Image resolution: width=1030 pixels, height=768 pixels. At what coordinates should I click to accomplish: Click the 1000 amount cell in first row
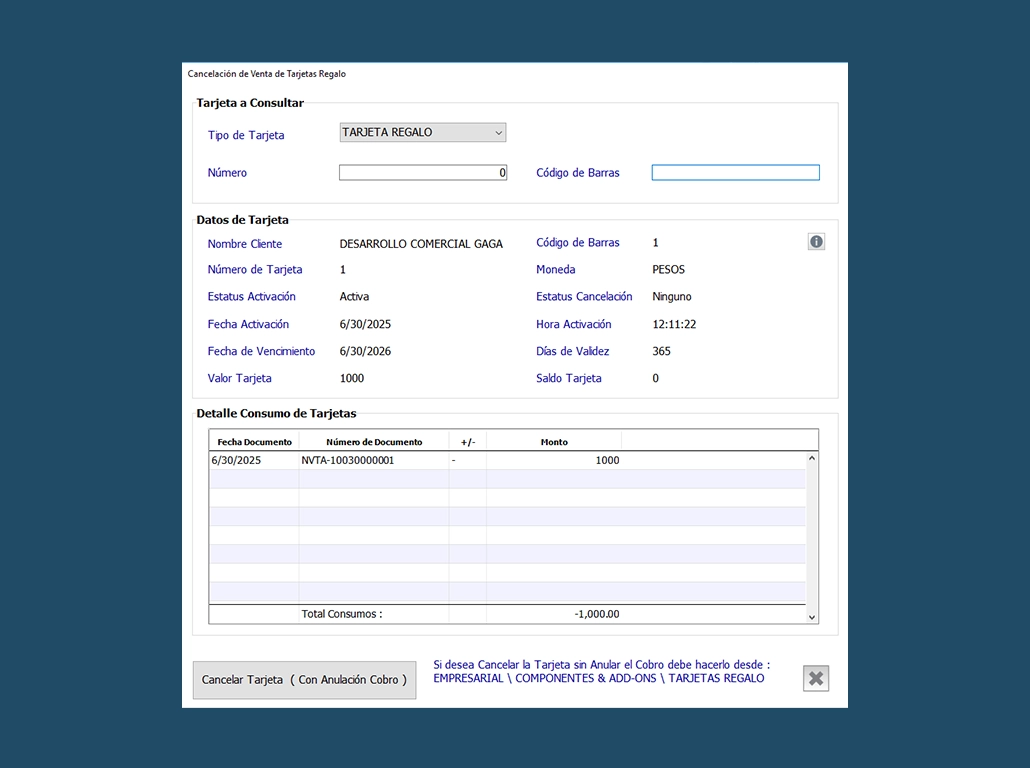coord(606,461)
